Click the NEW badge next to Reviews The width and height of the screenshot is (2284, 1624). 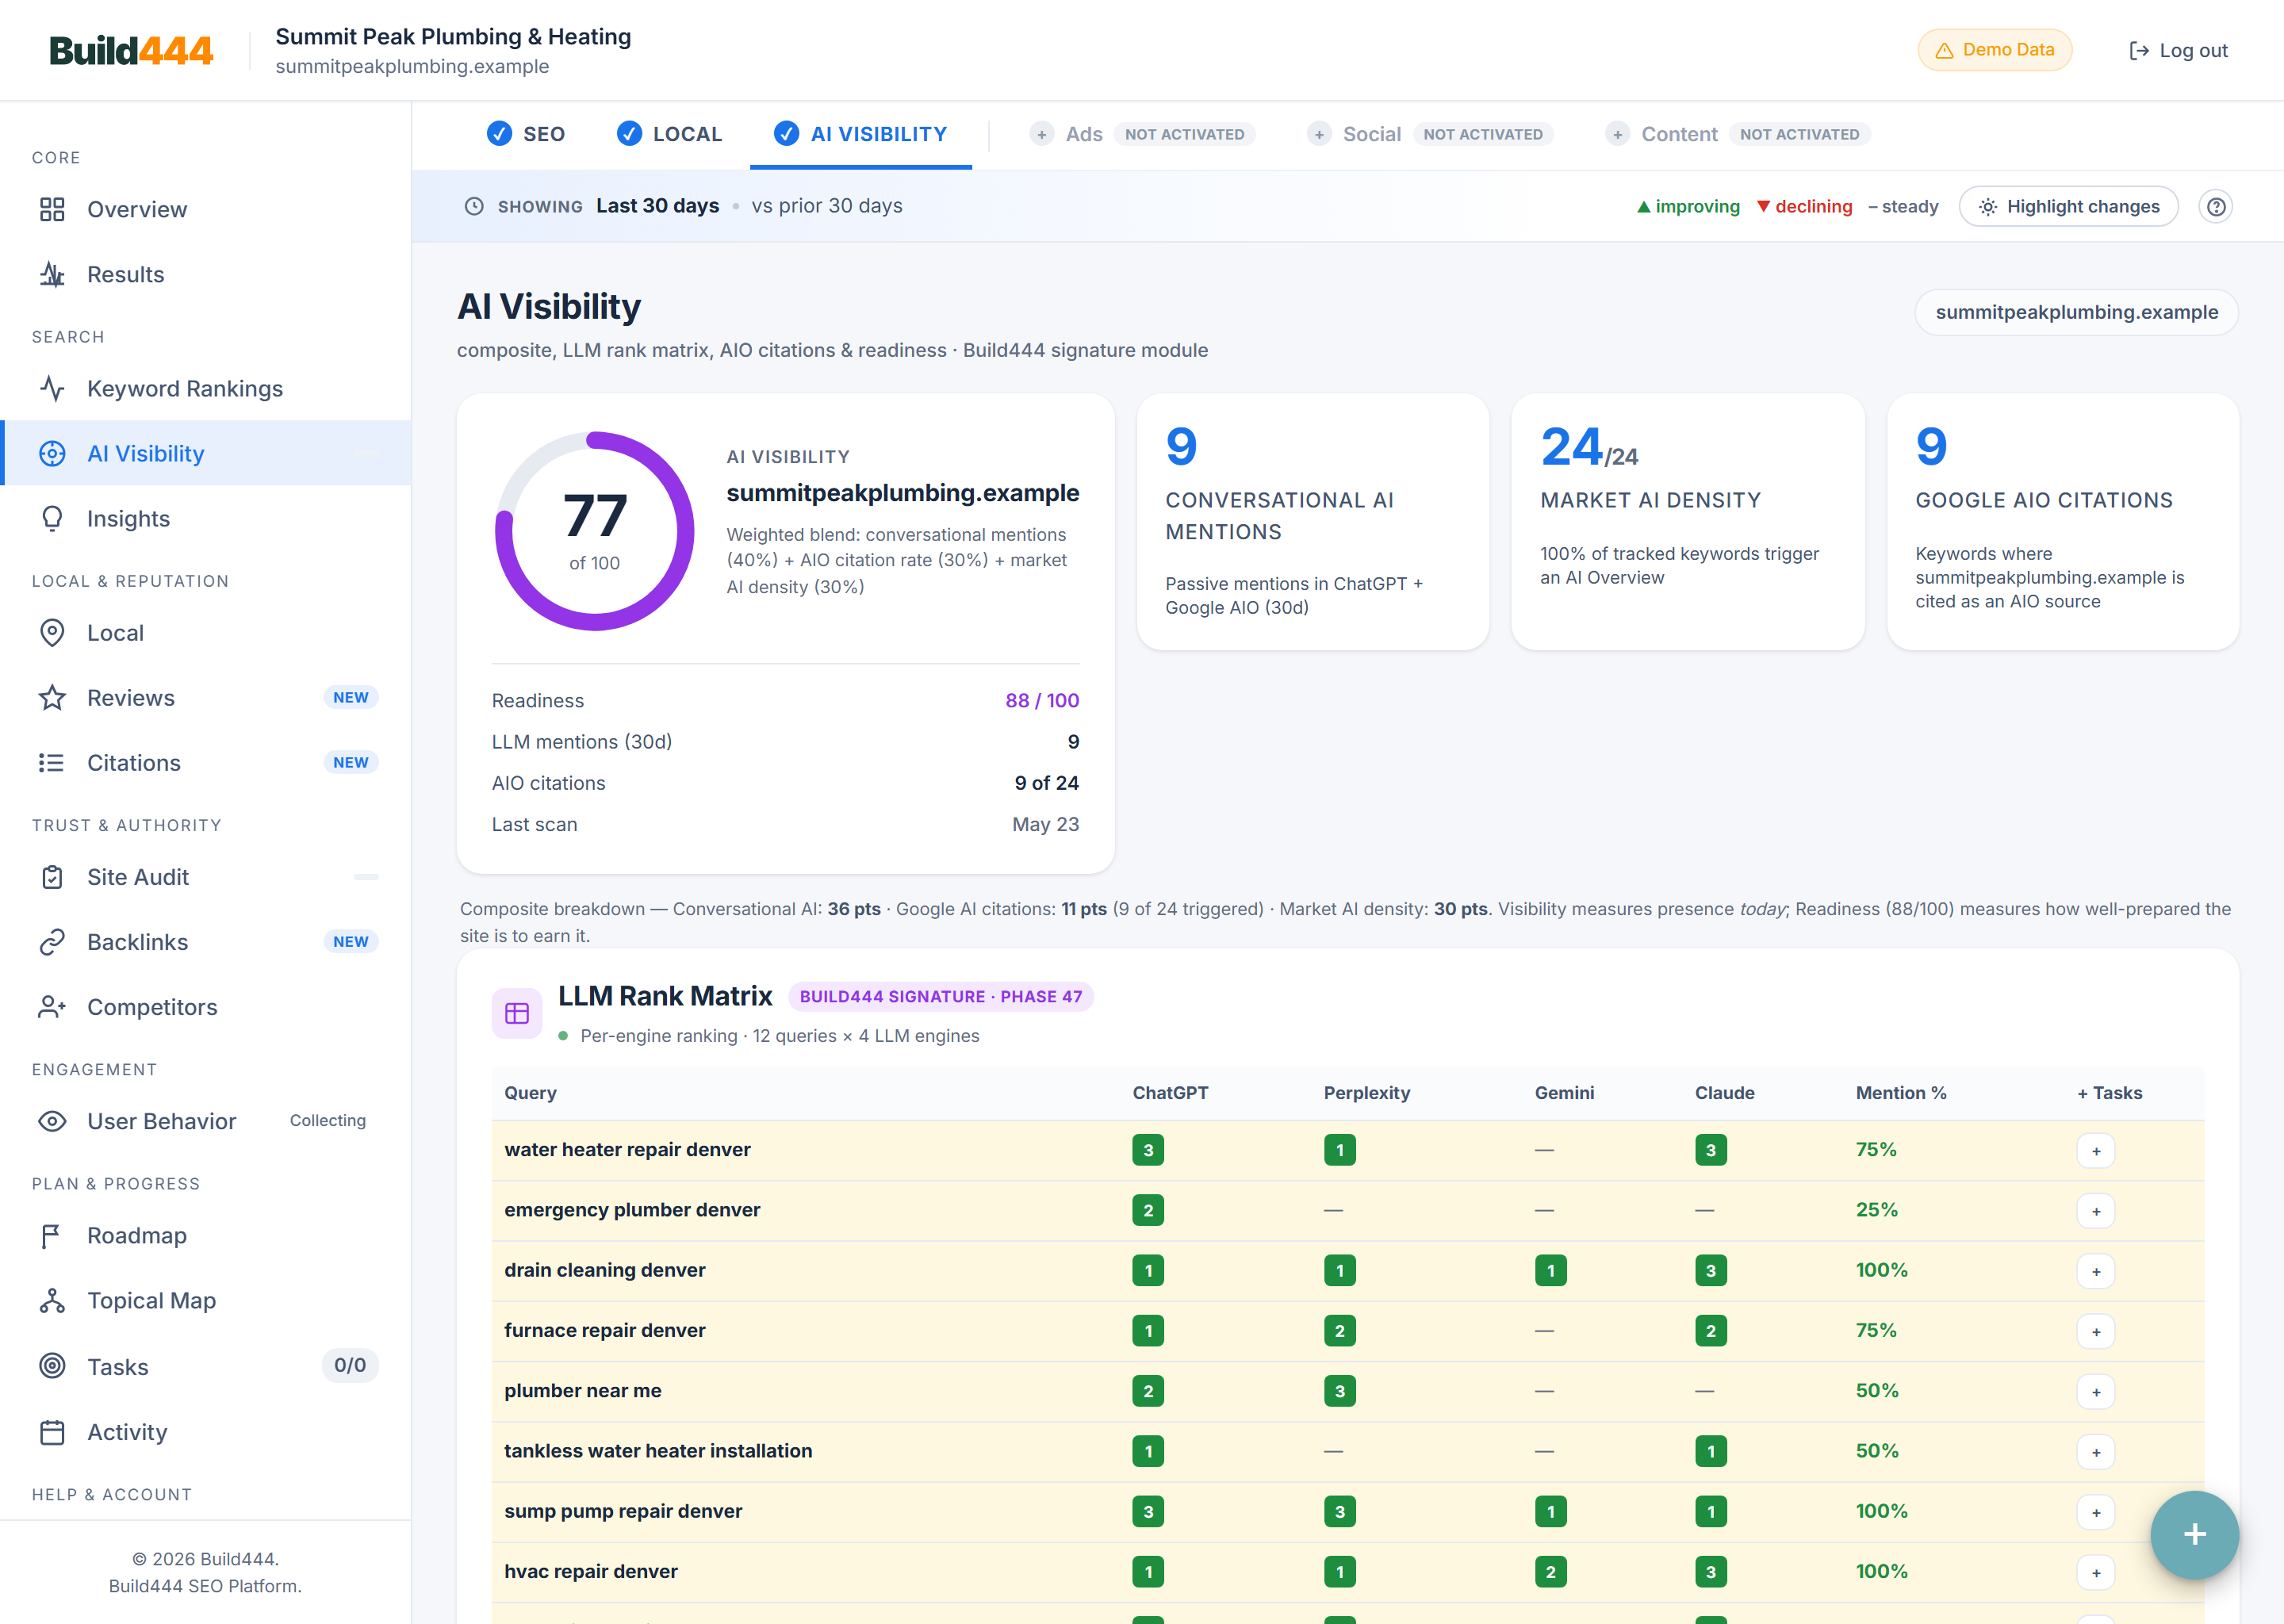(351, 697)
